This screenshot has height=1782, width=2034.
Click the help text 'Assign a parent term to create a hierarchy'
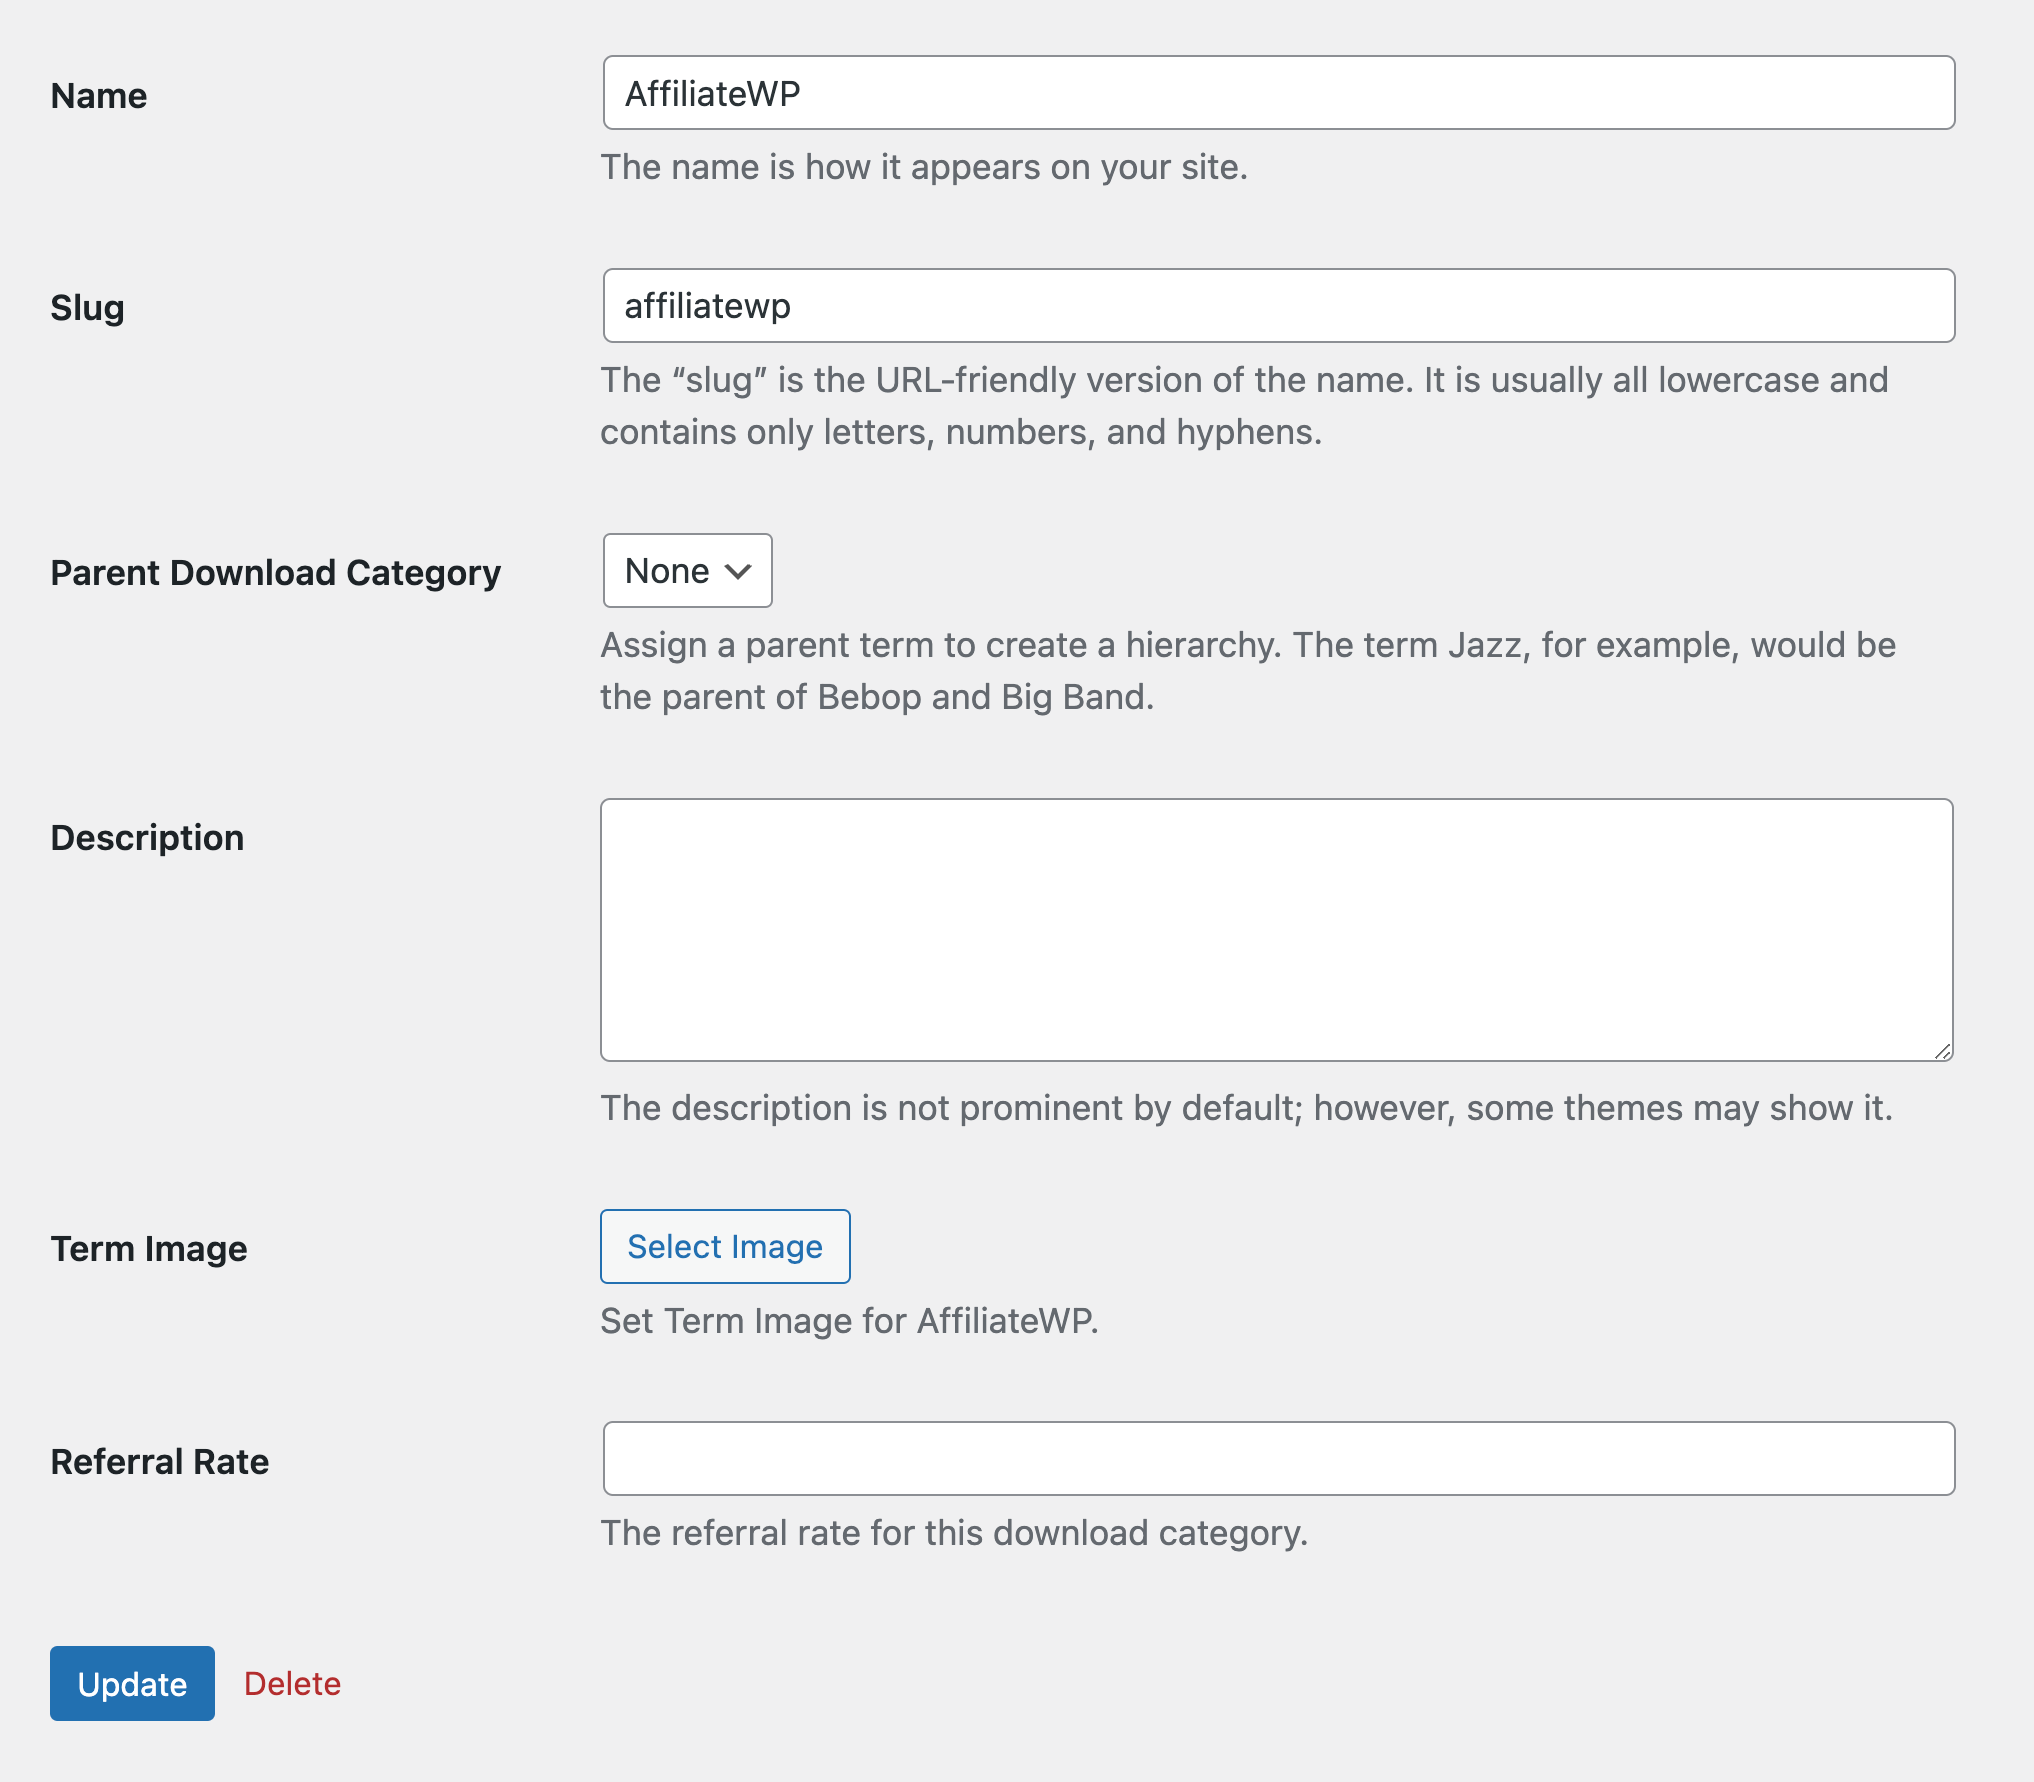pyautogui.click(x=1248, y=671)
